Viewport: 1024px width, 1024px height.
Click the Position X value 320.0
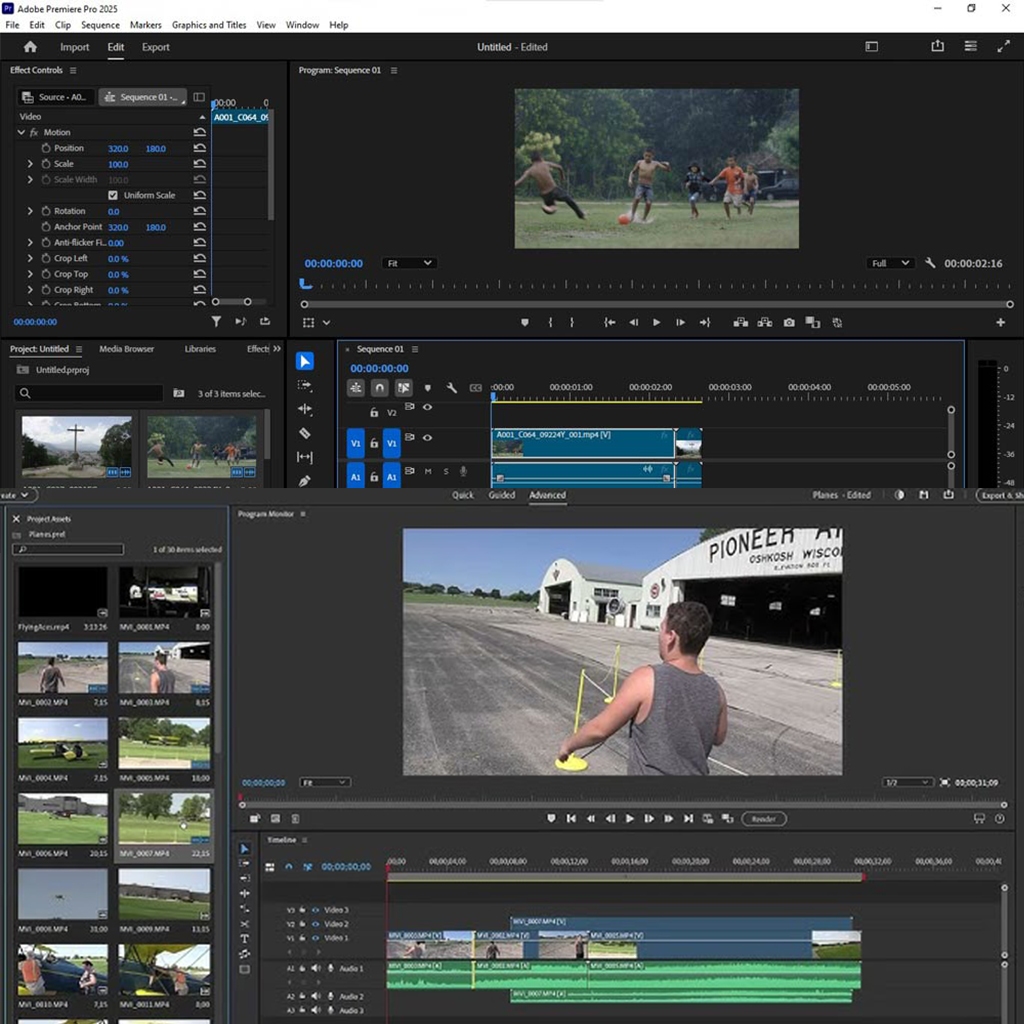pos(118,149)
